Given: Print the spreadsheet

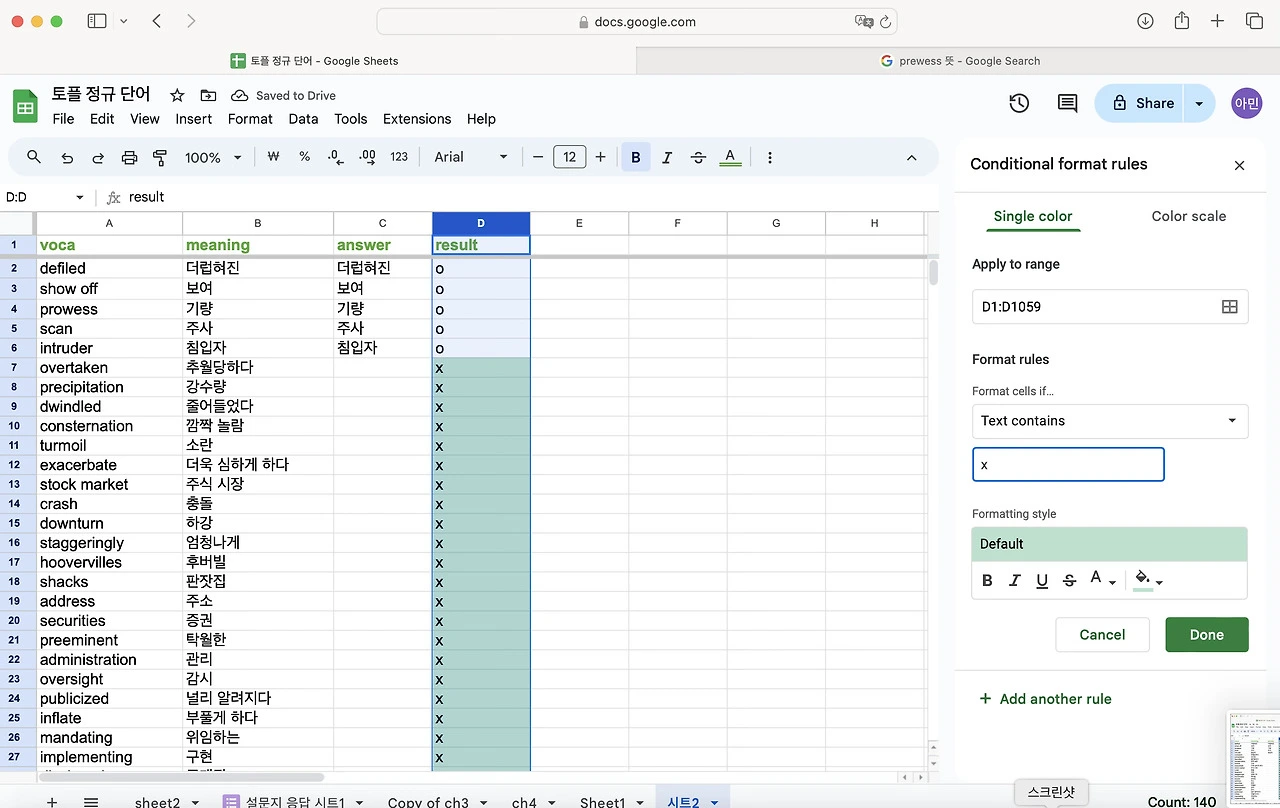Looking at the screenshot, I should pyautogui.click(x=129, y=157).
